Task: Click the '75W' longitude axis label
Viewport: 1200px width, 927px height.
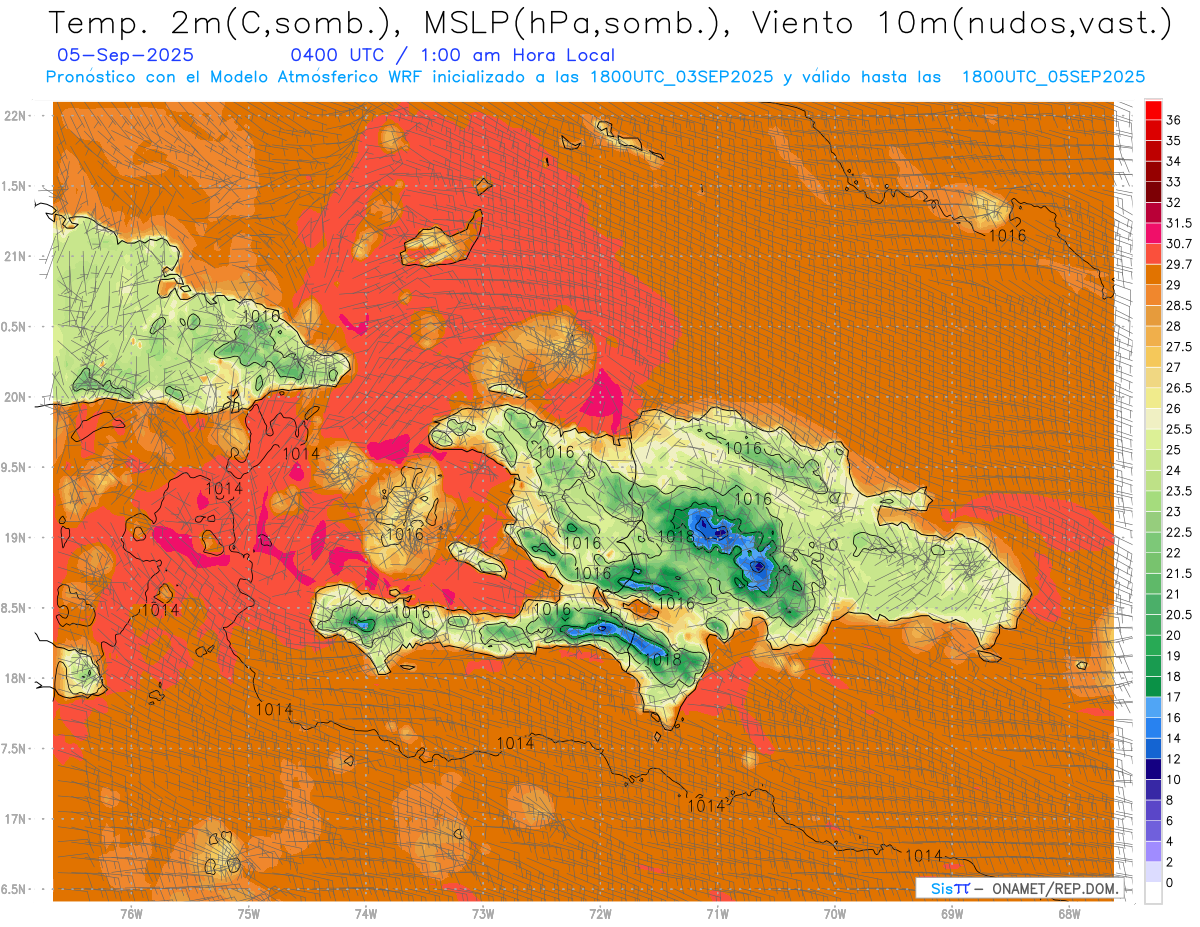Action: pyautogui.click(x=248, y=913)
